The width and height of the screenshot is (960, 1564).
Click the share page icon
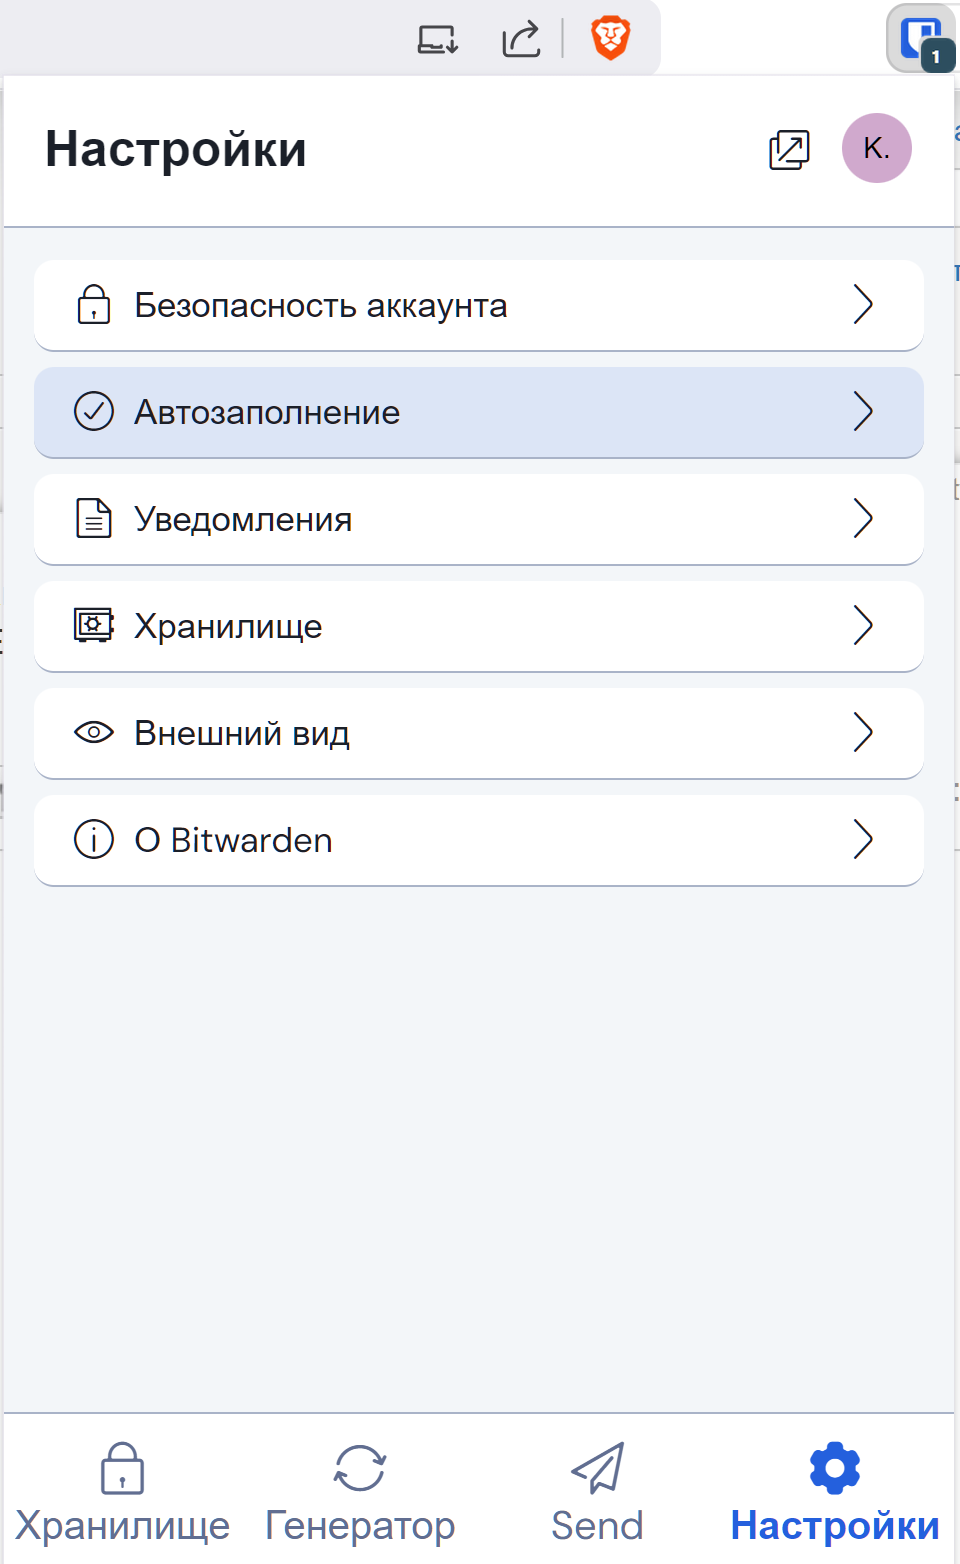521,40
